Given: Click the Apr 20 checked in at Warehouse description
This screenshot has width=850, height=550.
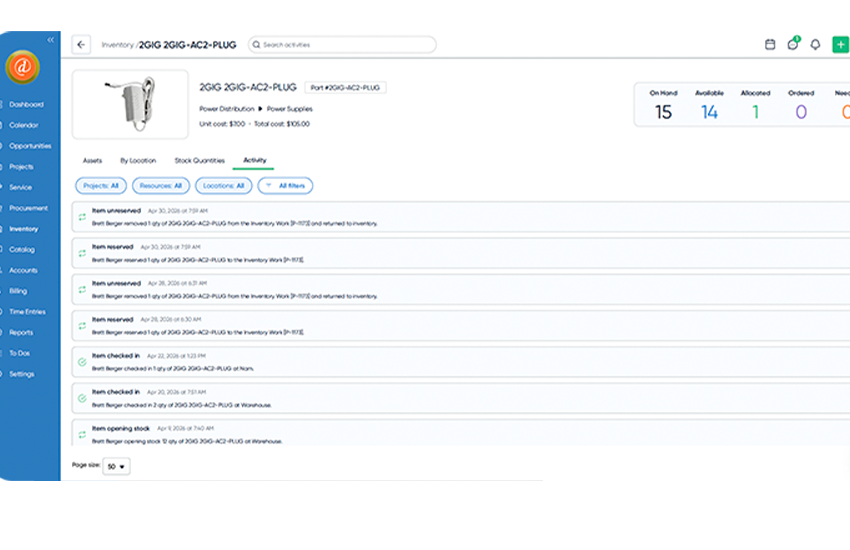Looking at the screenshot, I should click(x=182, y=405).
